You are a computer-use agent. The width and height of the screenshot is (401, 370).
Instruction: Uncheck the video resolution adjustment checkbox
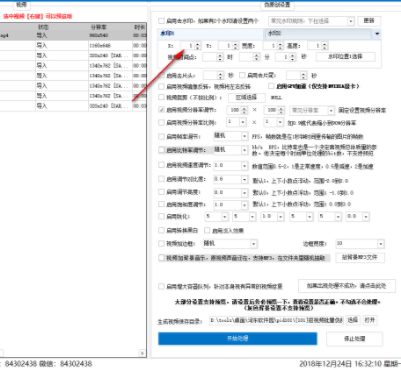pyautogui.click(x=161, y=110)
